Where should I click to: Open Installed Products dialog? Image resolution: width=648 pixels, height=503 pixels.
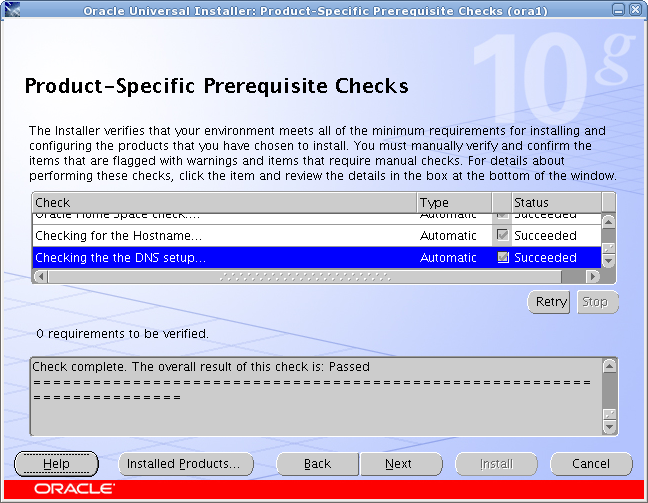point(186,464)
